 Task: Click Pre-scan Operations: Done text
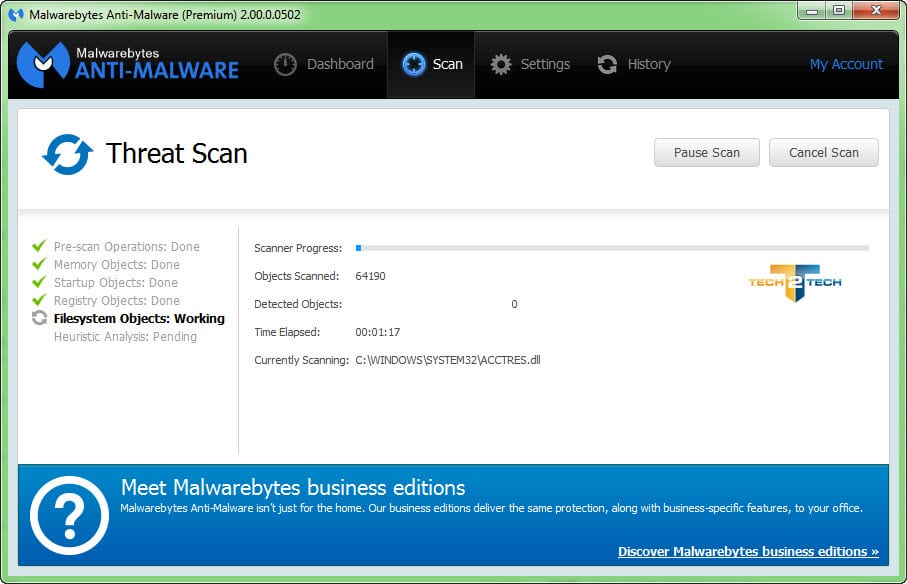127,247
